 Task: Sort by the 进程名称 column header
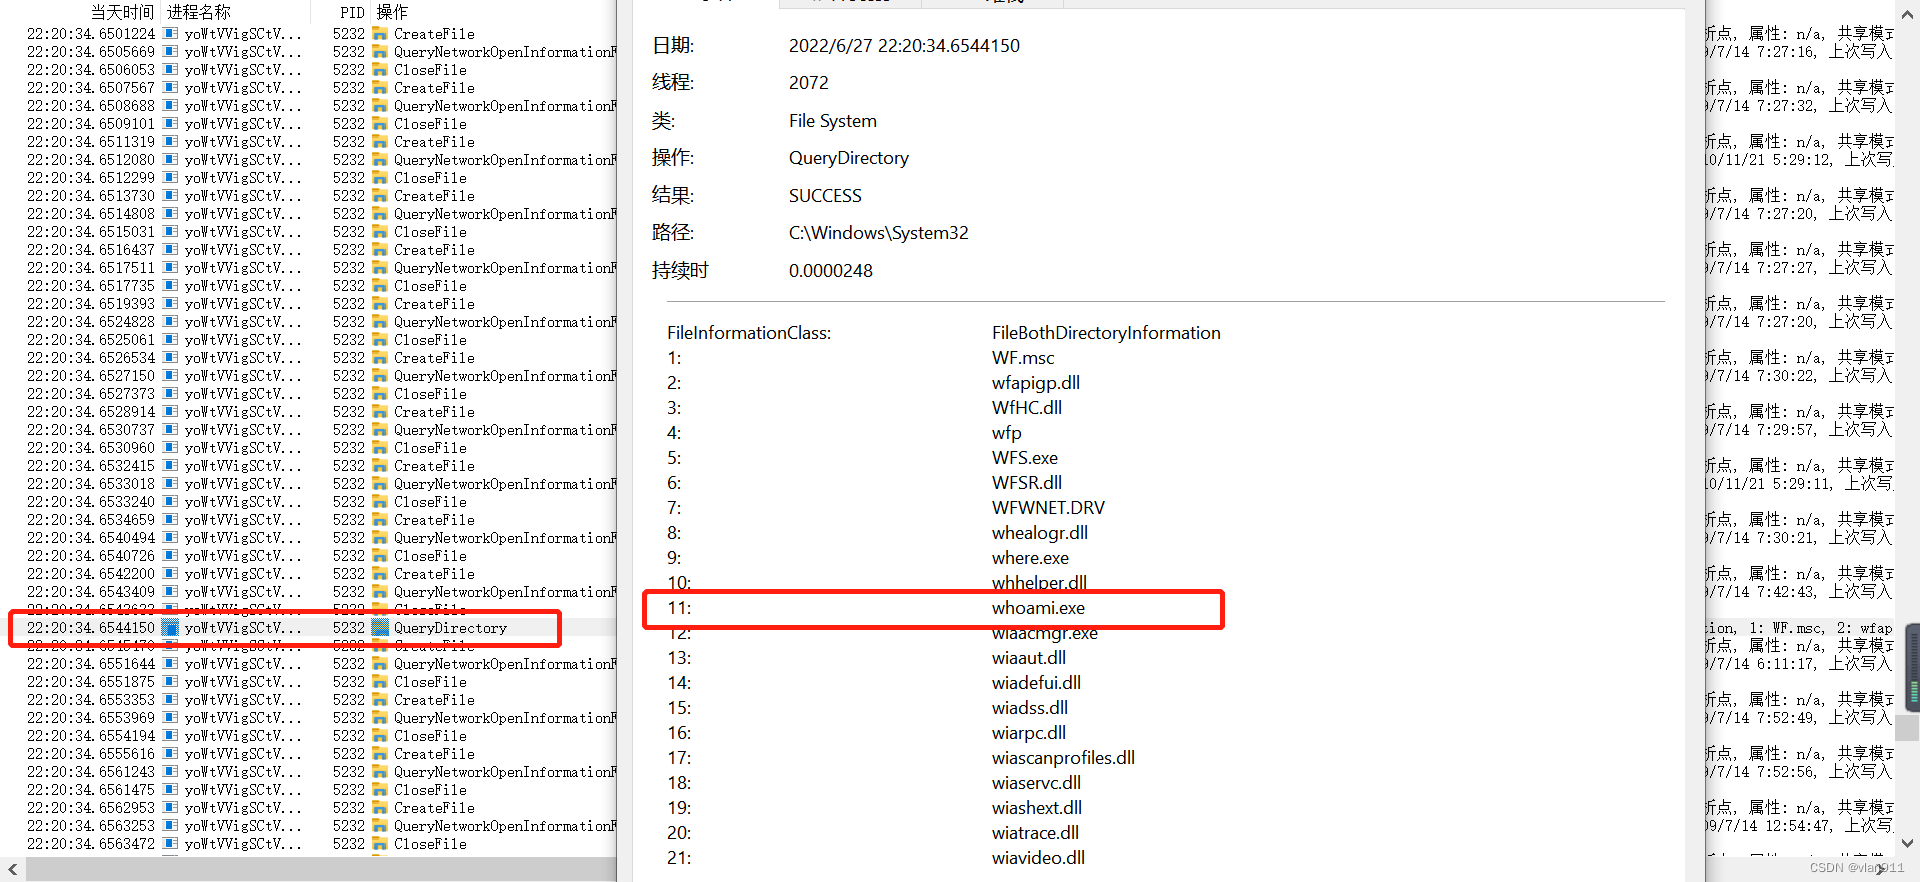(198, 12)
